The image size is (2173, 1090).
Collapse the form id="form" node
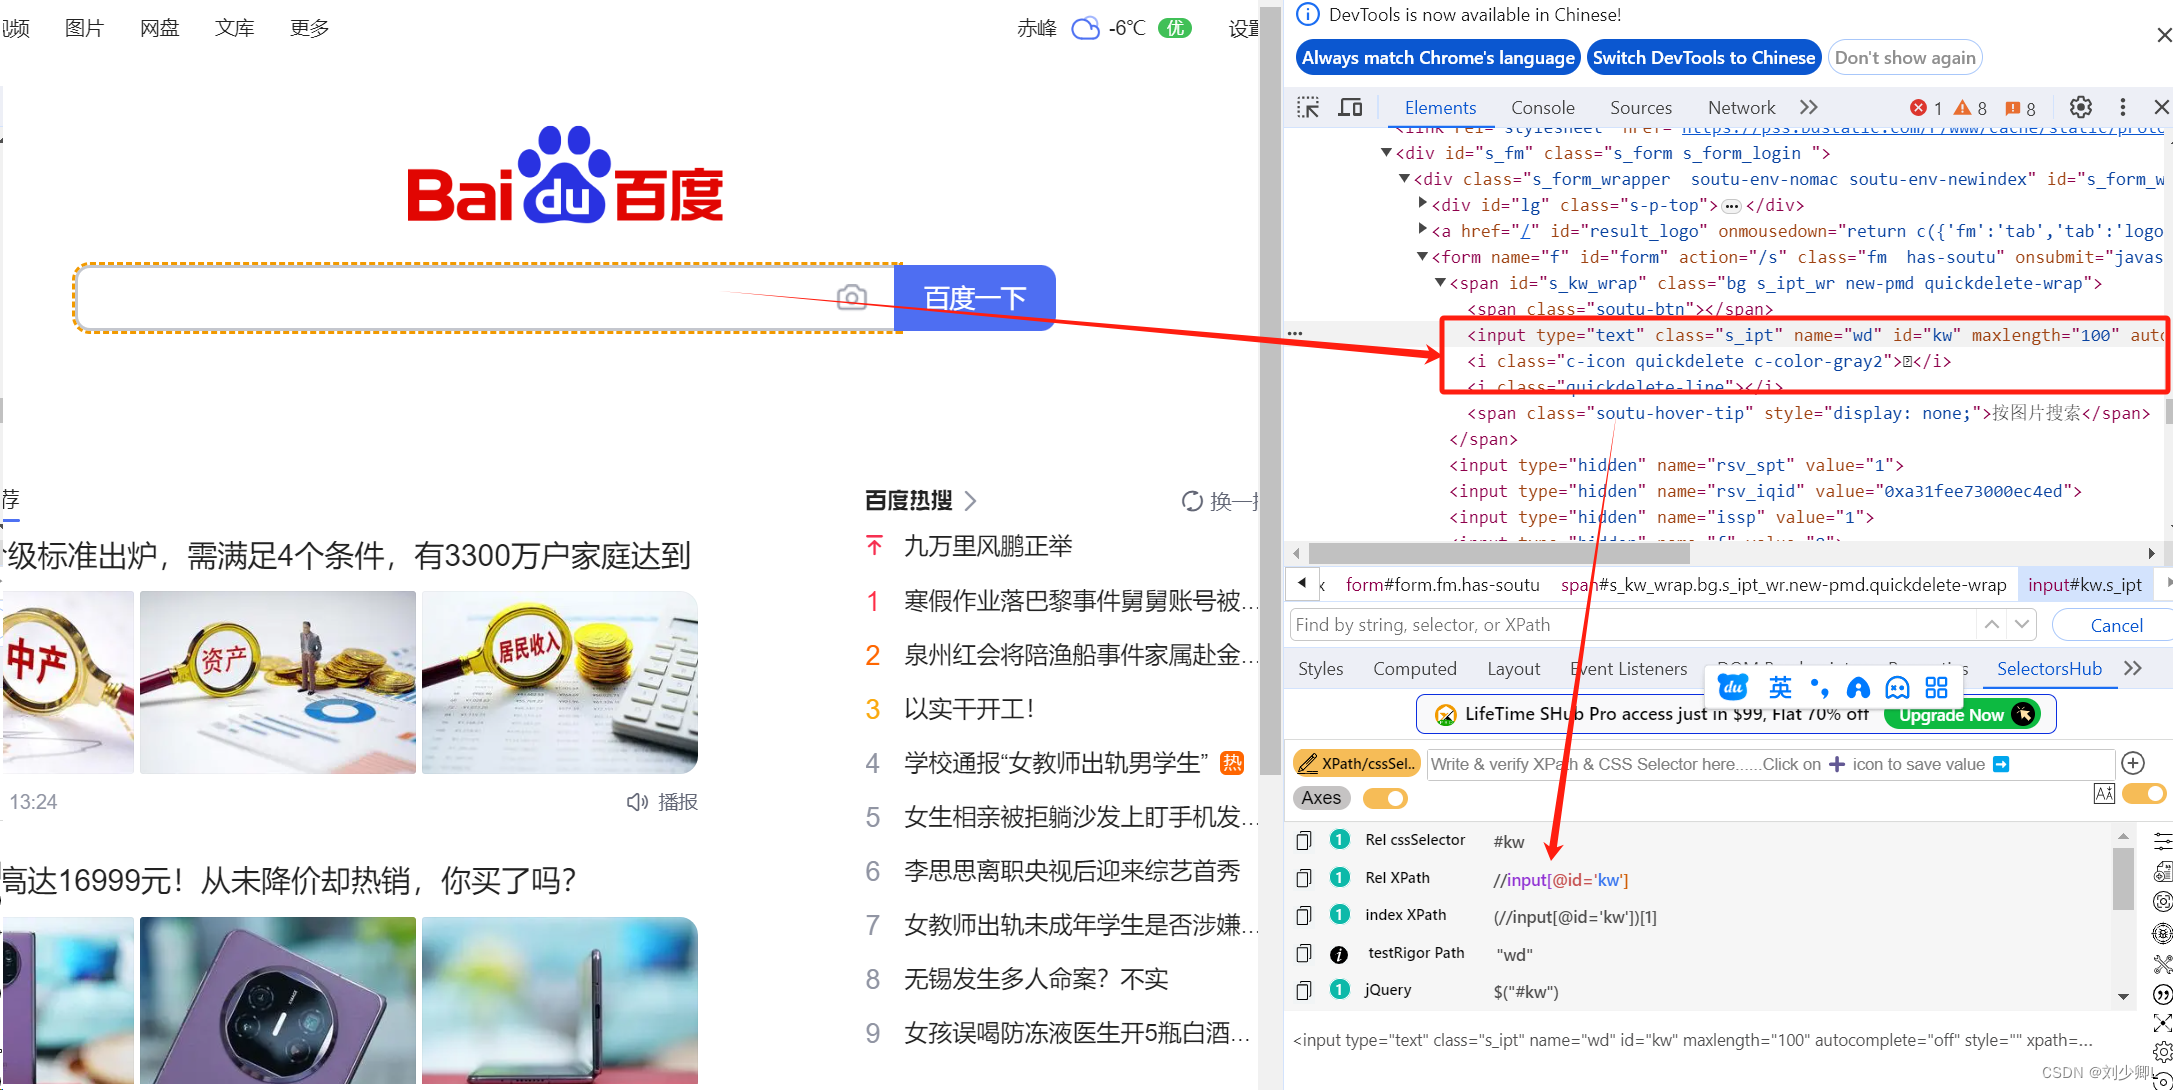pos(1422,256)
